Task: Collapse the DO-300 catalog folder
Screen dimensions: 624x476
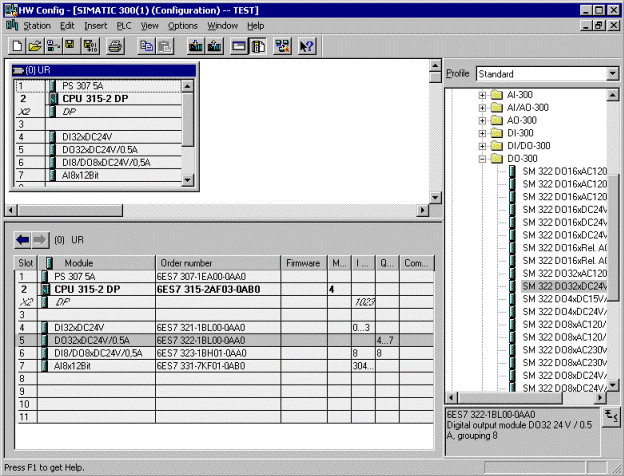Action: (482, 158)
